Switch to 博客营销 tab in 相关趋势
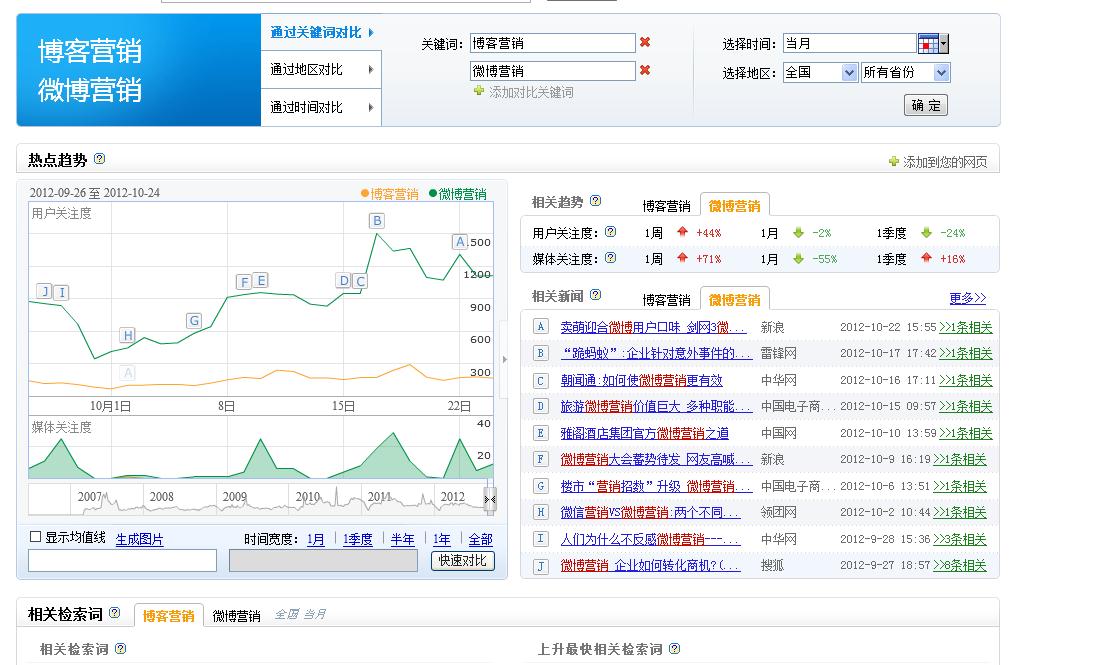This screenshot has height=665, width=1112. click(666, 206)
